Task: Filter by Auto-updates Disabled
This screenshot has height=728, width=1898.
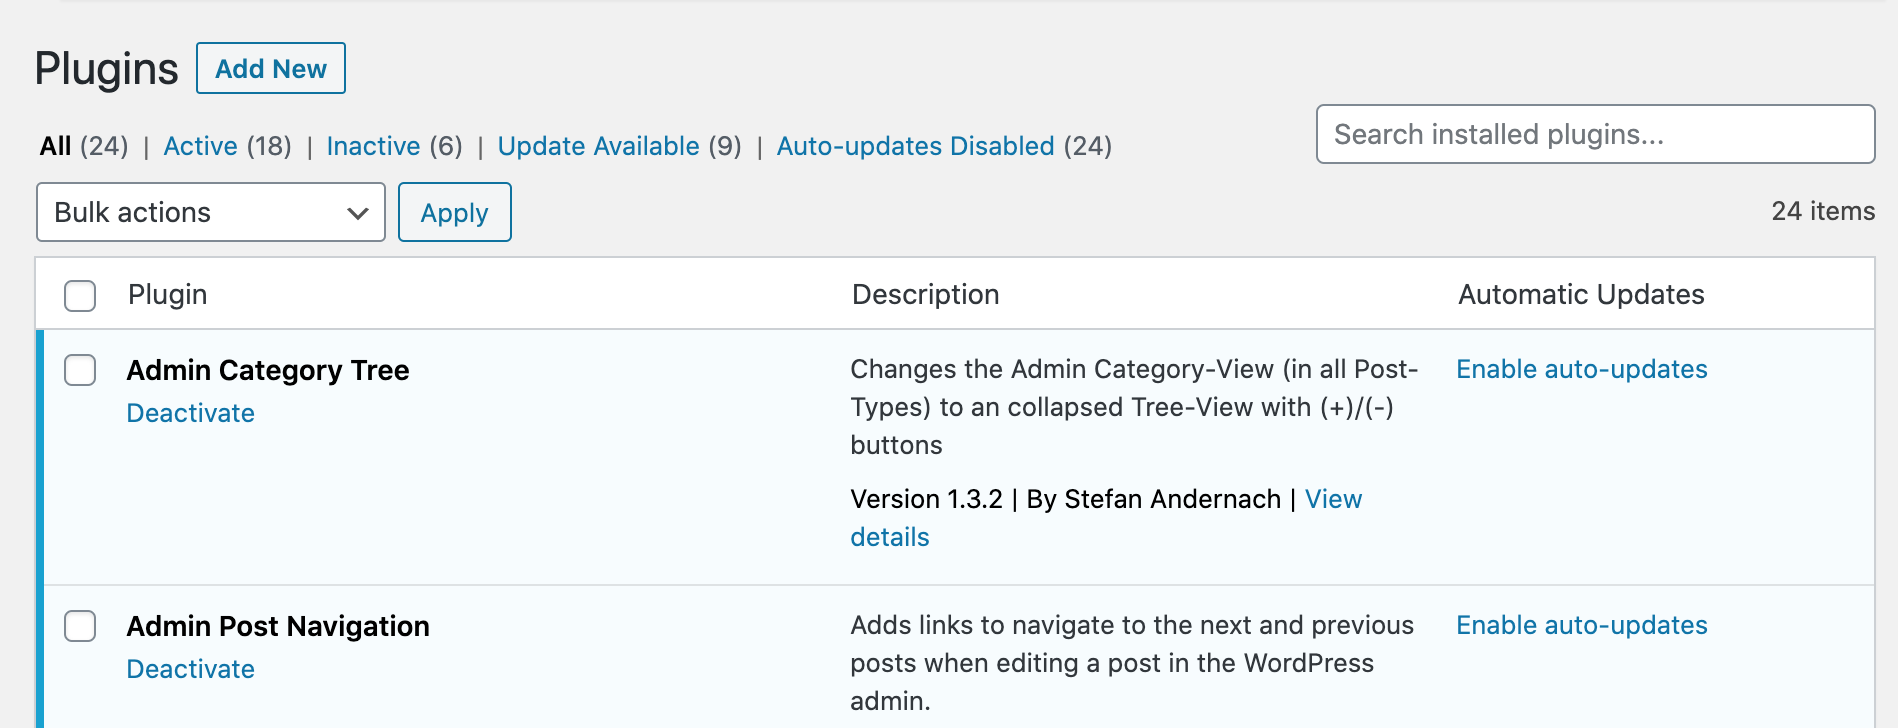Action: 915,146
